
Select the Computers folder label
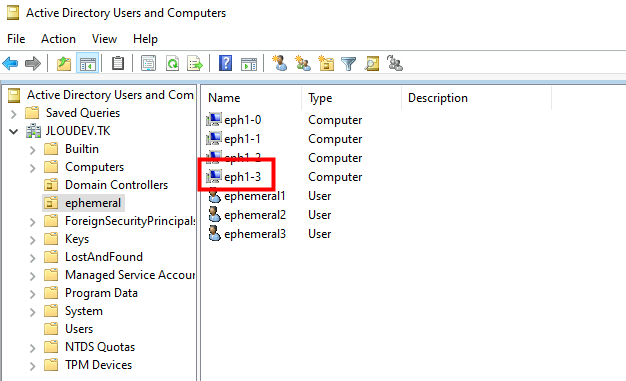(x=95, y=167)
